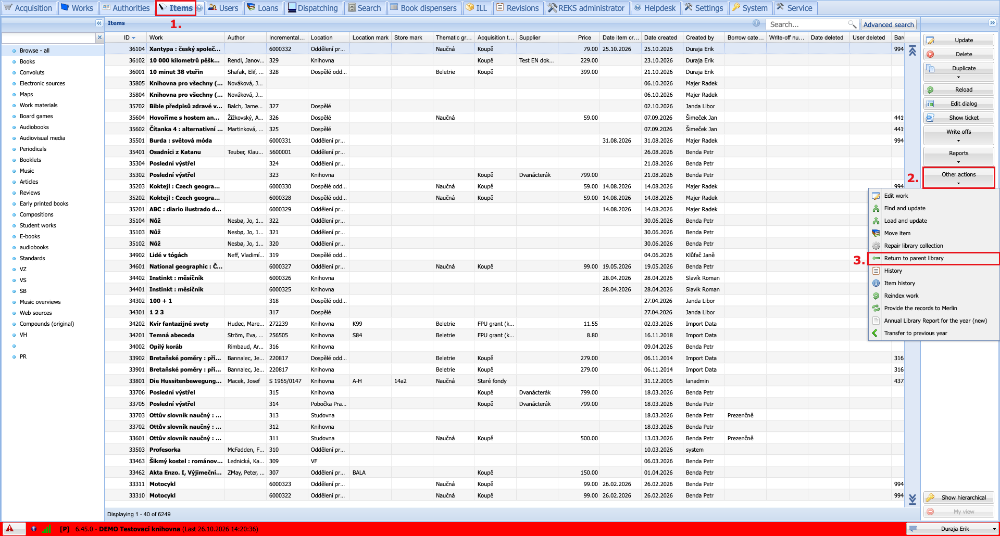This screenshot has height=536, width=1000.
Task: Click the Price column header
Action: pos(580,38)
